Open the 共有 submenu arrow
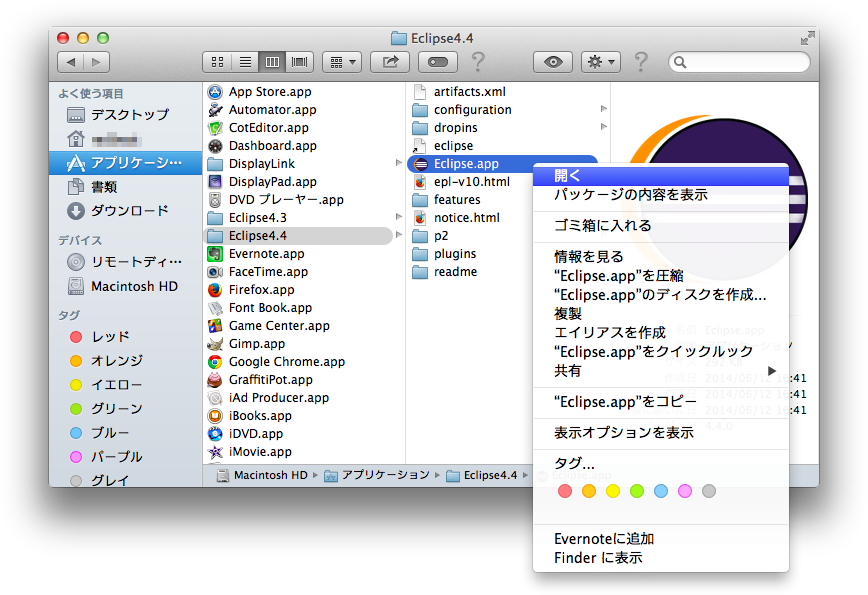 [x=772, y=370]
